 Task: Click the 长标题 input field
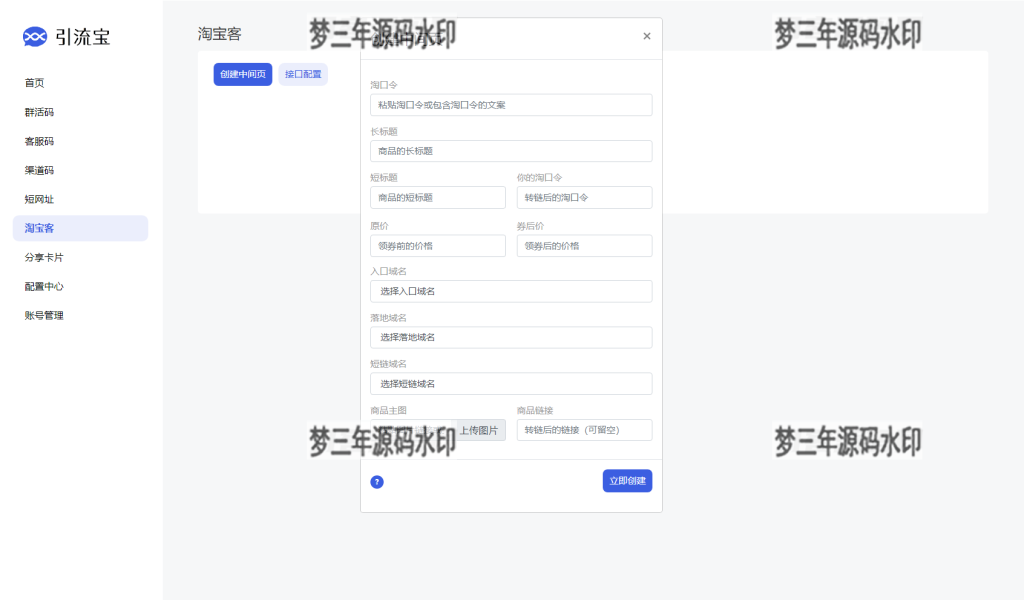[510, 151]
